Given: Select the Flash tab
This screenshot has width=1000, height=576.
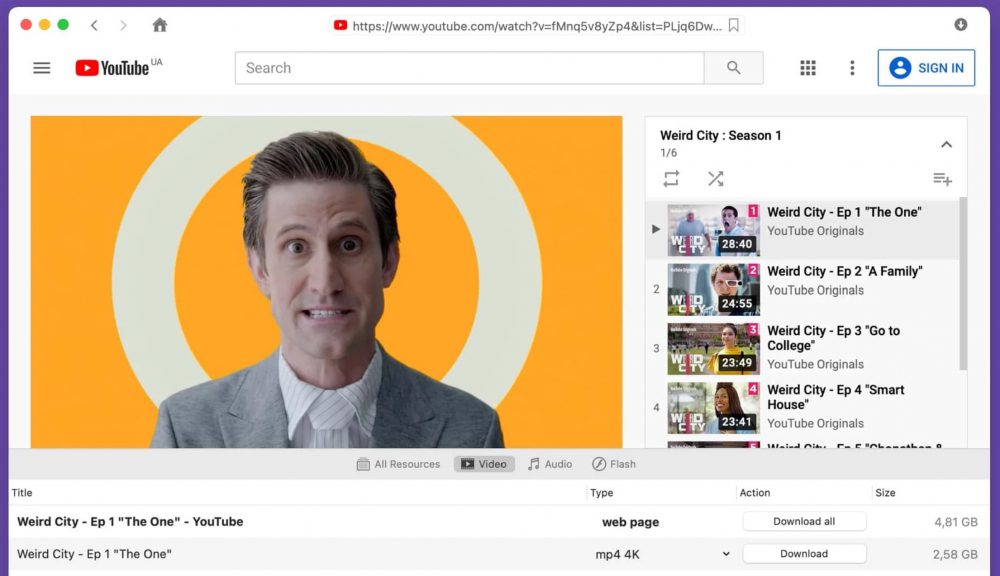Looking at the screenshot, I should point(614,464).
